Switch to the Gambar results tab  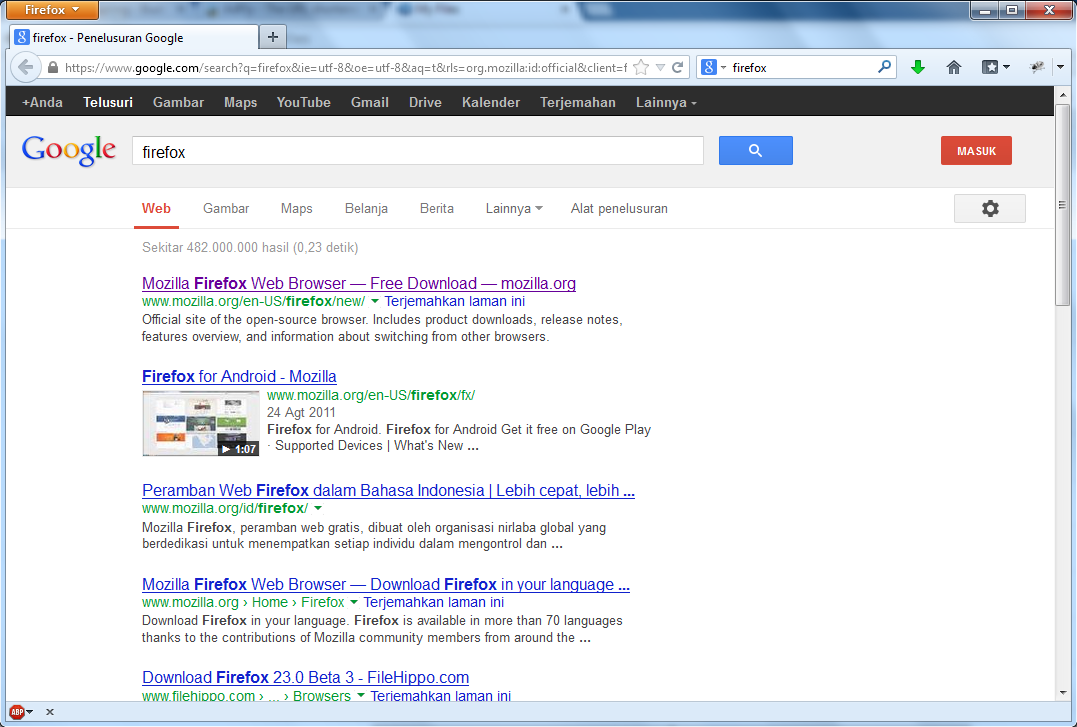(226, 208)
